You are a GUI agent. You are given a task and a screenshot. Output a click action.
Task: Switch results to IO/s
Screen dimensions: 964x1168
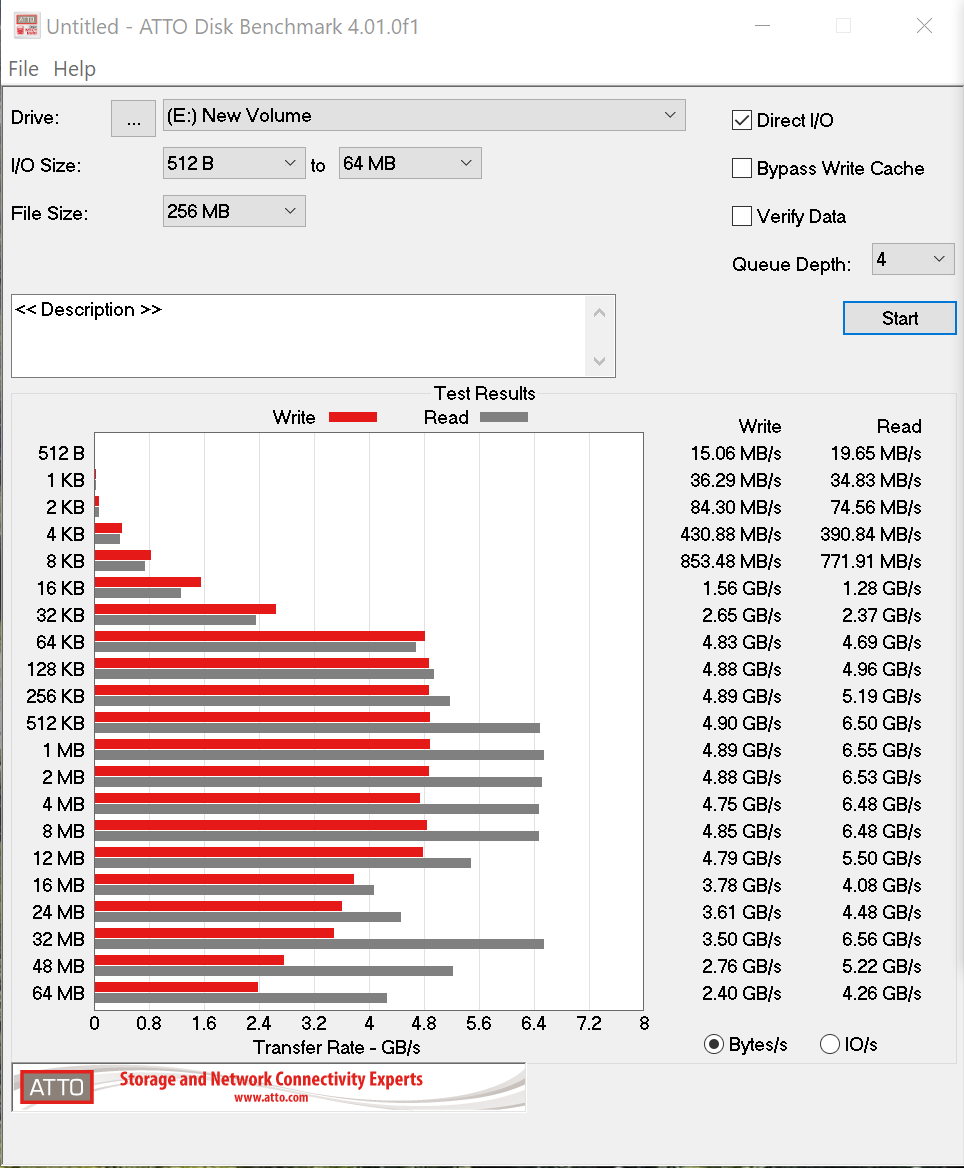(829, 1045)
